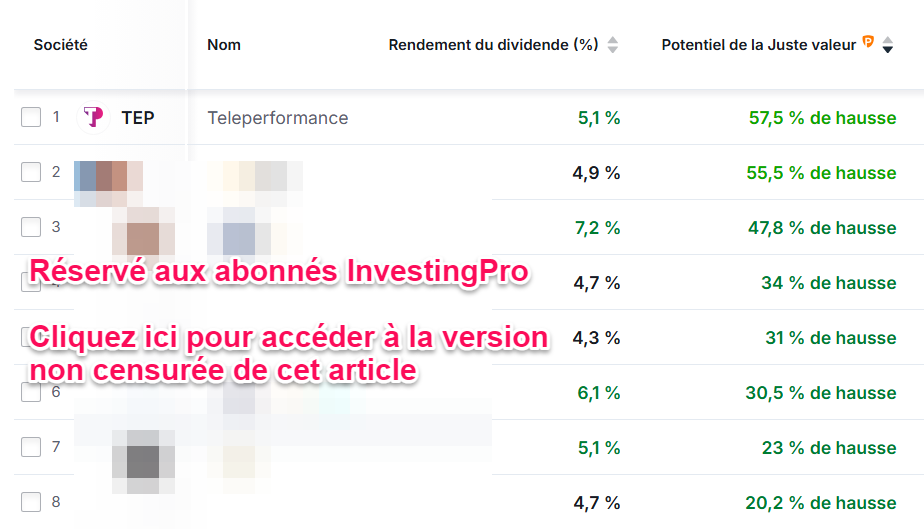Click the sort arrow for Potentiel de la Juste valeur
The height and width of the screenshot is (529, 924).
pos(887,45)
